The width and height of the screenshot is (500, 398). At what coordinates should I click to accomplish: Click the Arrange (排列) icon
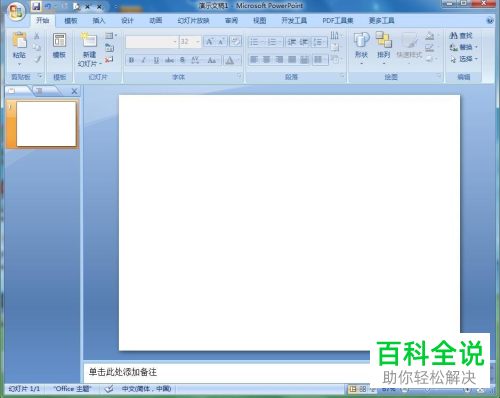coord(383,40)
